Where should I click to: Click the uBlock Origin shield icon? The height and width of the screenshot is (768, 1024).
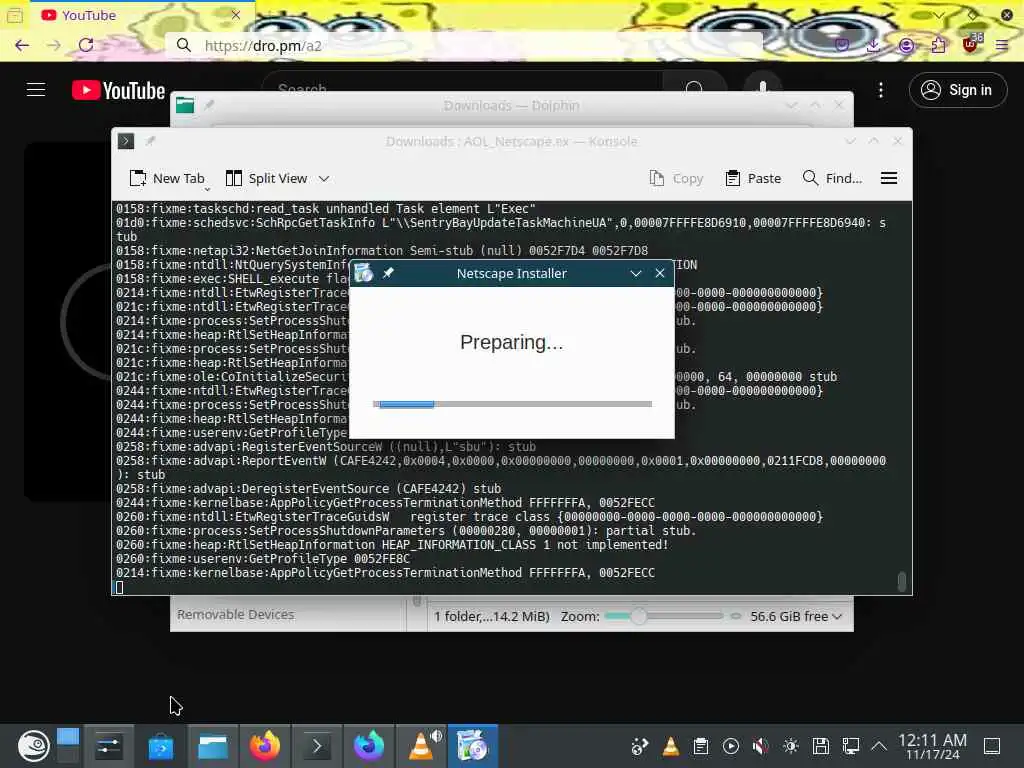970,44
